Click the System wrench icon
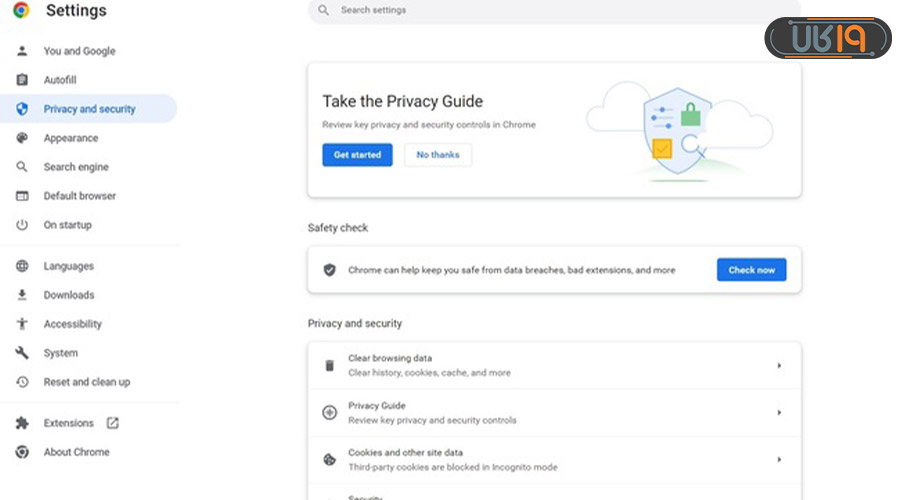The image size is (900, 500). click(x=22, y=353)
